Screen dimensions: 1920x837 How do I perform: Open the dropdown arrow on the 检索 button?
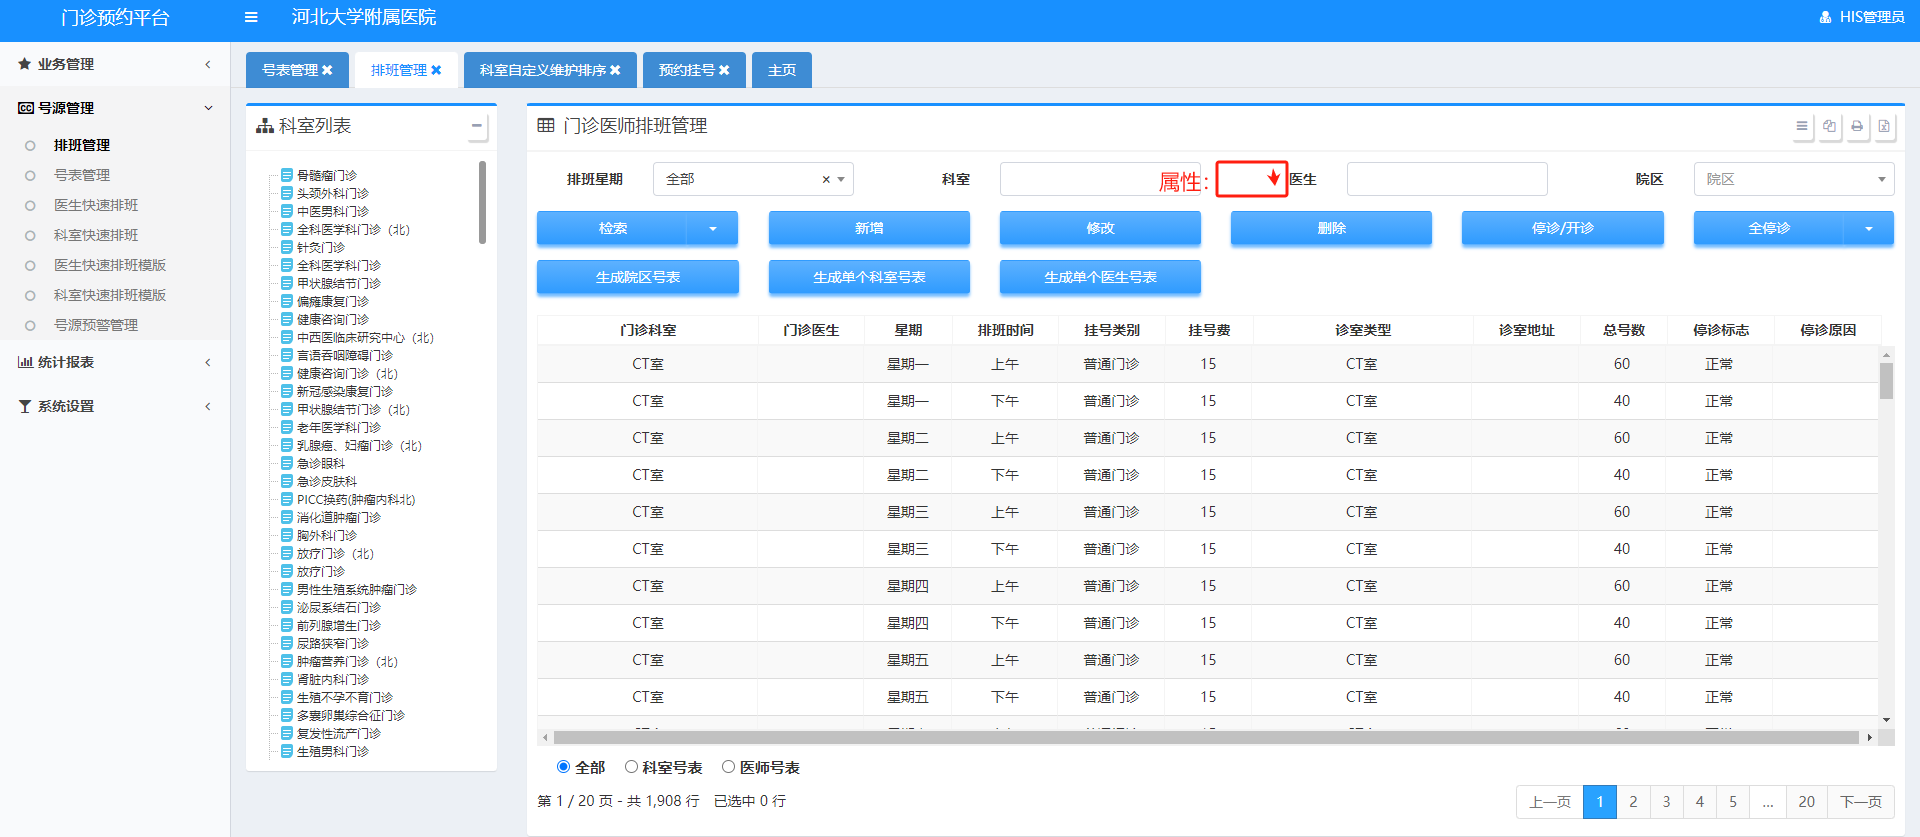pyautogui.click(x=713, y=229)
